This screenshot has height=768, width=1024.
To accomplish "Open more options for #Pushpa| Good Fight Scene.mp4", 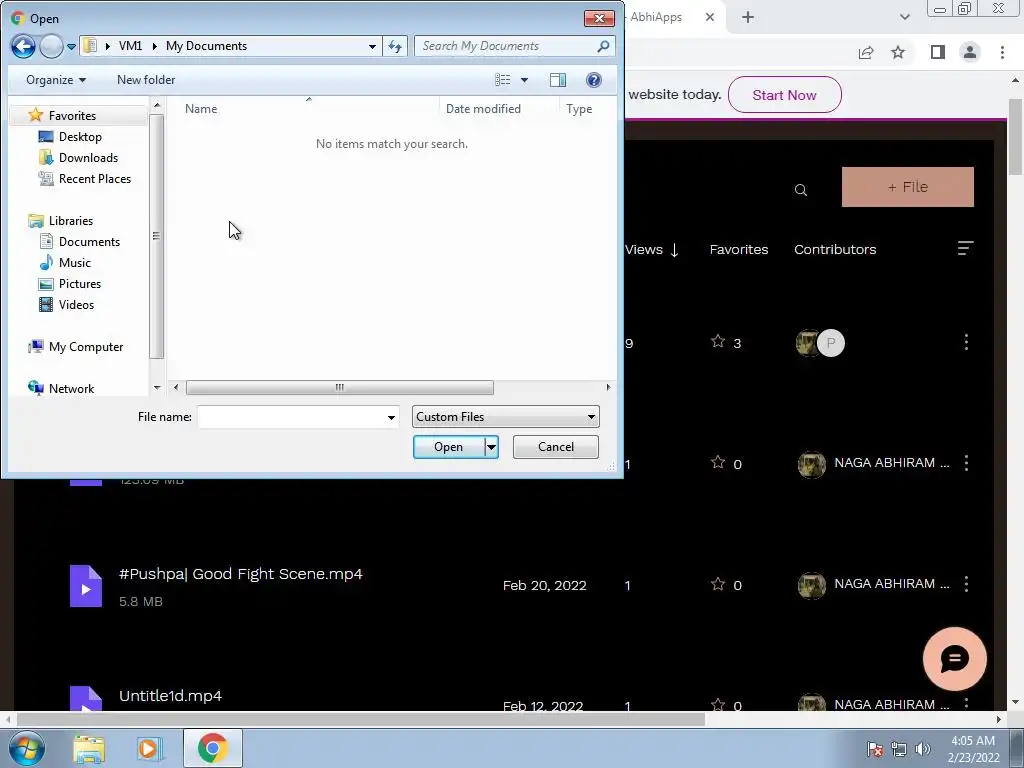I will pyautogui.click(x=967, y=584).
